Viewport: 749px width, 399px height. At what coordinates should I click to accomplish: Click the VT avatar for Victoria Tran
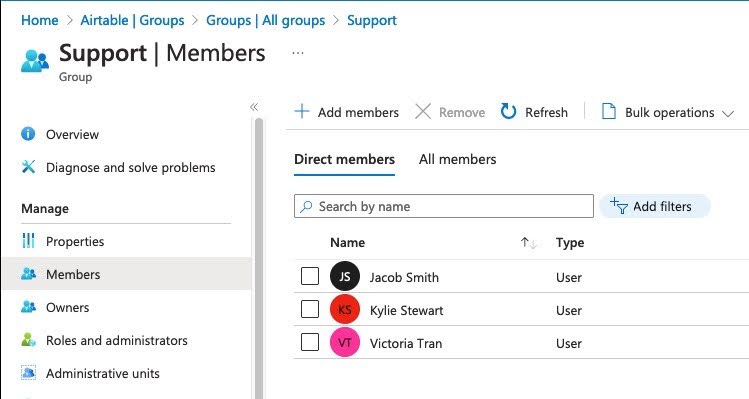[x=344, y=342]
